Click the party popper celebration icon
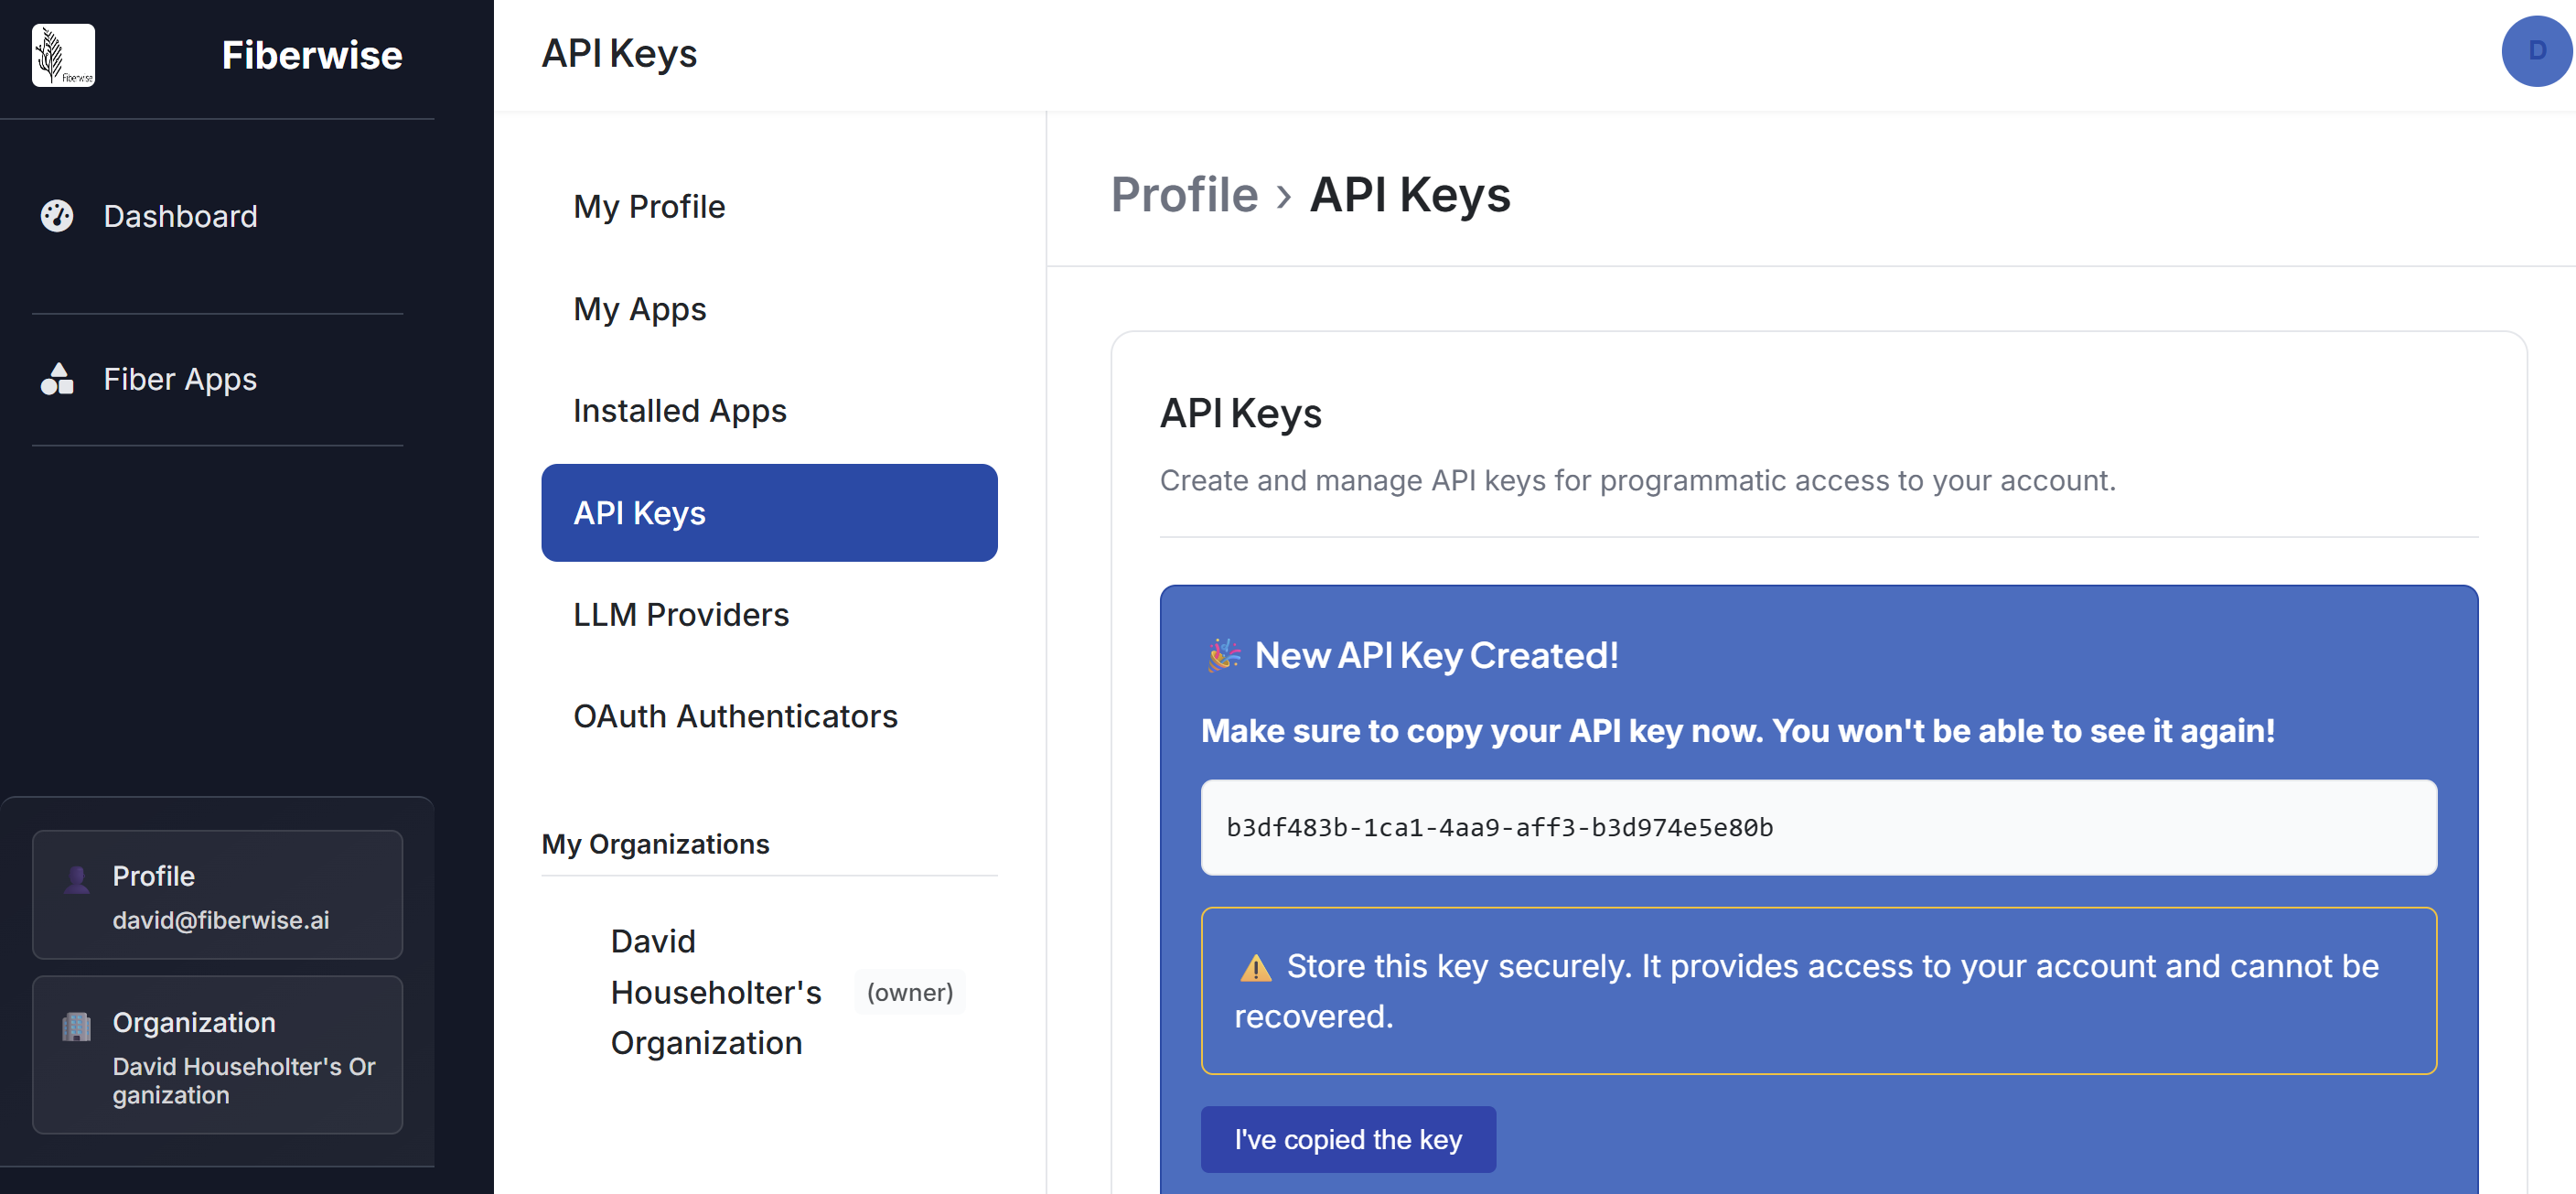Viewport: 2576px width, 1194px height. click(x=1223, y=656)
